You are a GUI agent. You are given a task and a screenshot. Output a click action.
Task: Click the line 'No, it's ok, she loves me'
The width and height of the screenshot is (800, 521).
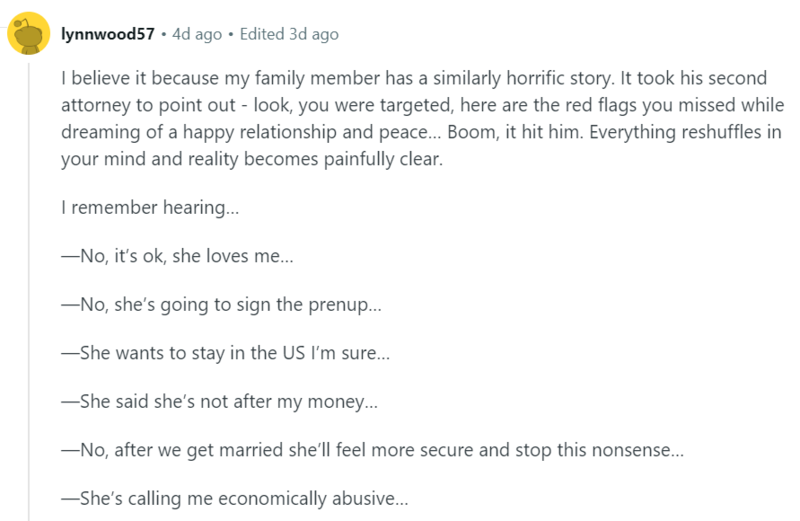pos(178,256)
